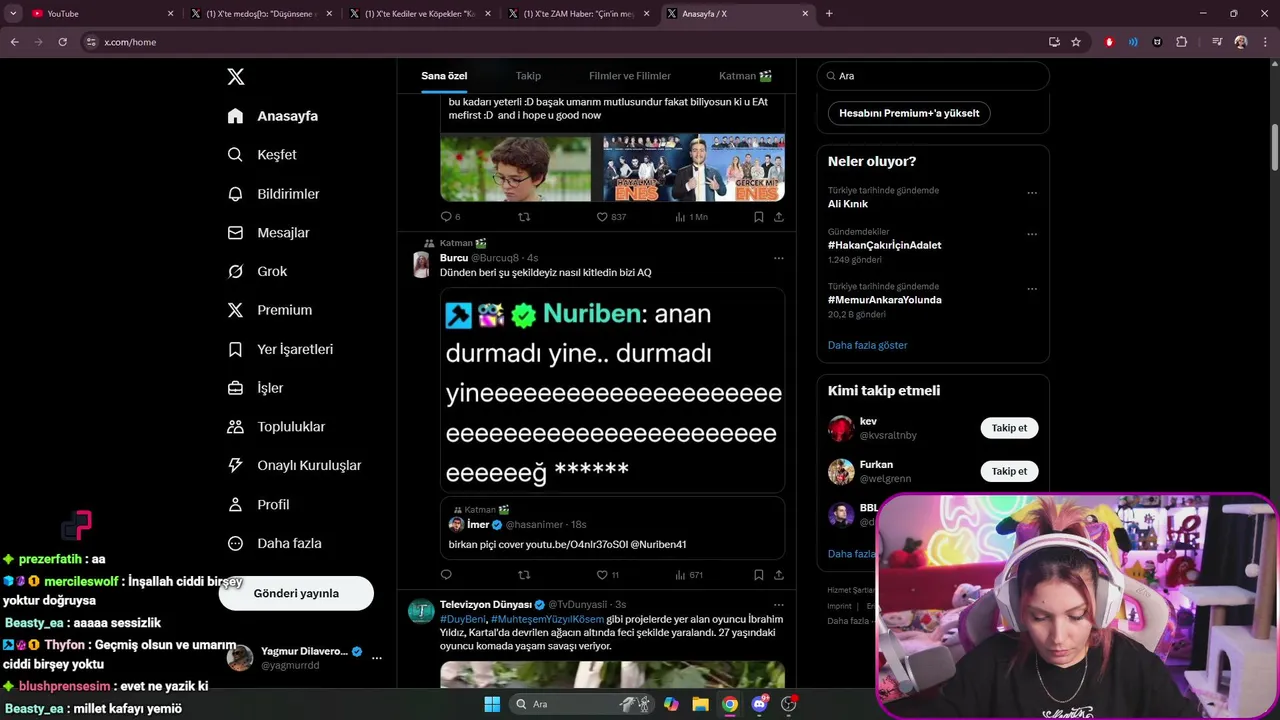Open Onaylı Kuruluşlar
The height and width of the screenshot is (720, 1280).
[x=294, y=465]
